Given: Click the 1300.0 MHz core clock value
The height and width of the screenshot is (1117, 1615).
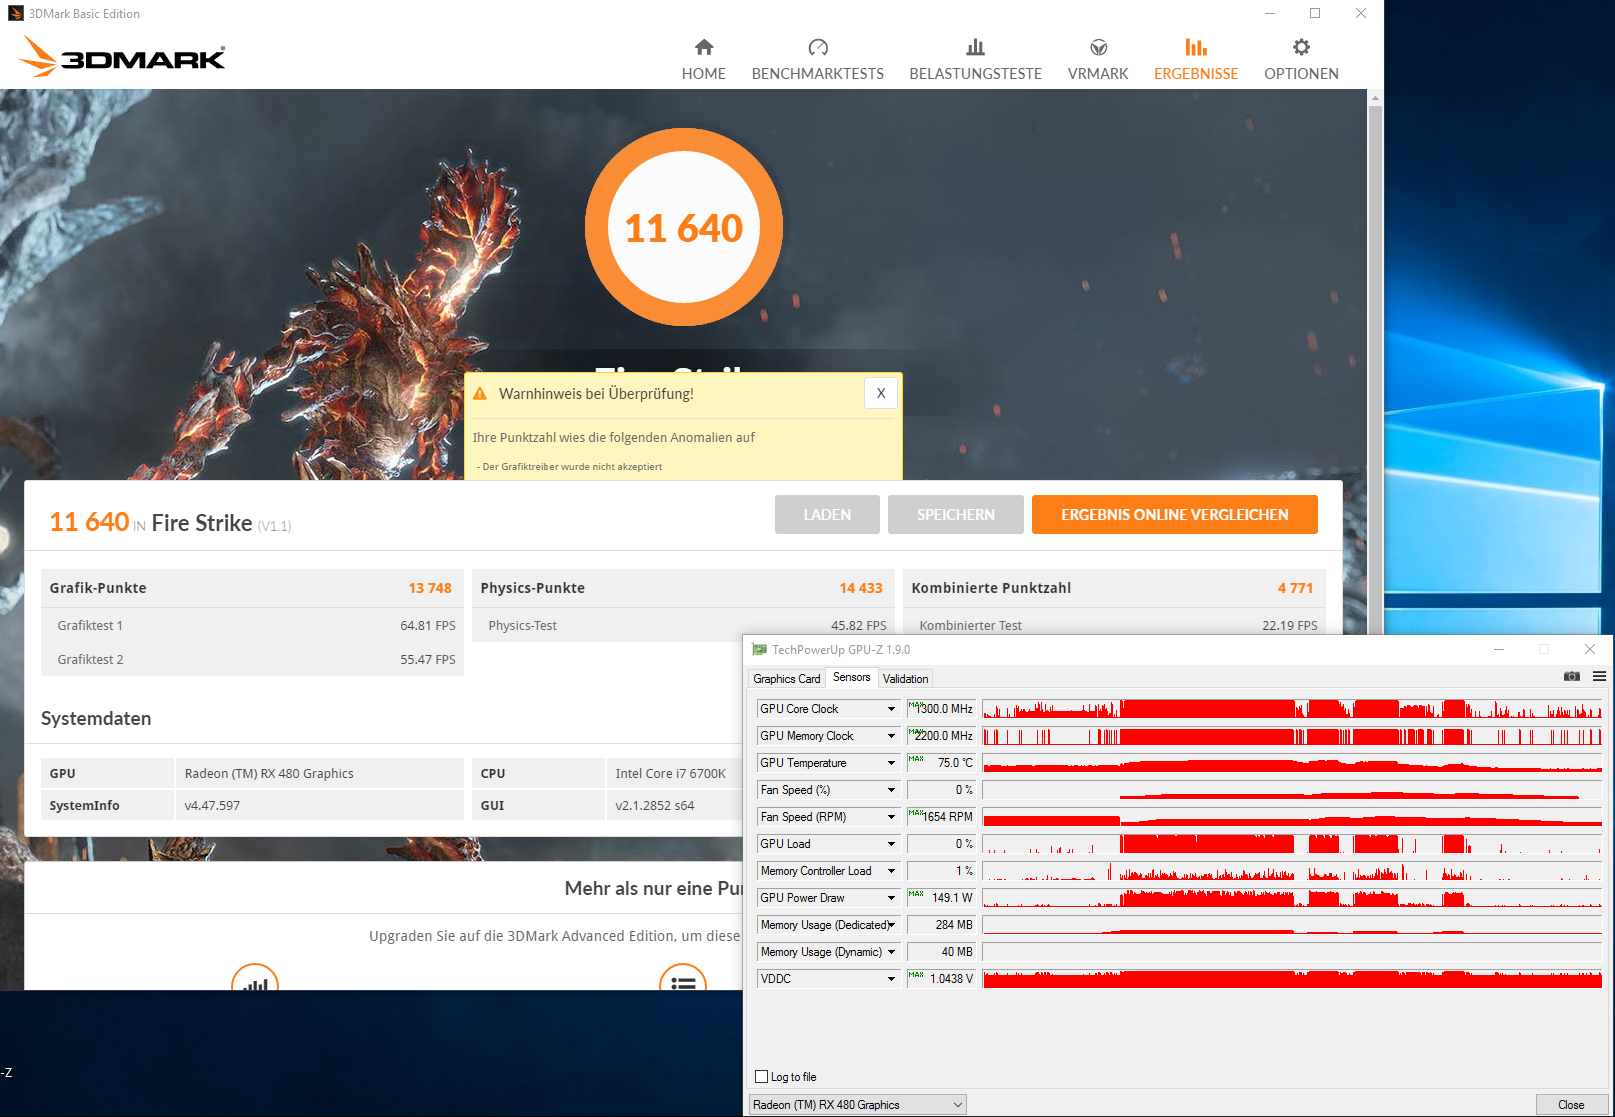Looking at the screenshot, I should (x=941, y=709).
